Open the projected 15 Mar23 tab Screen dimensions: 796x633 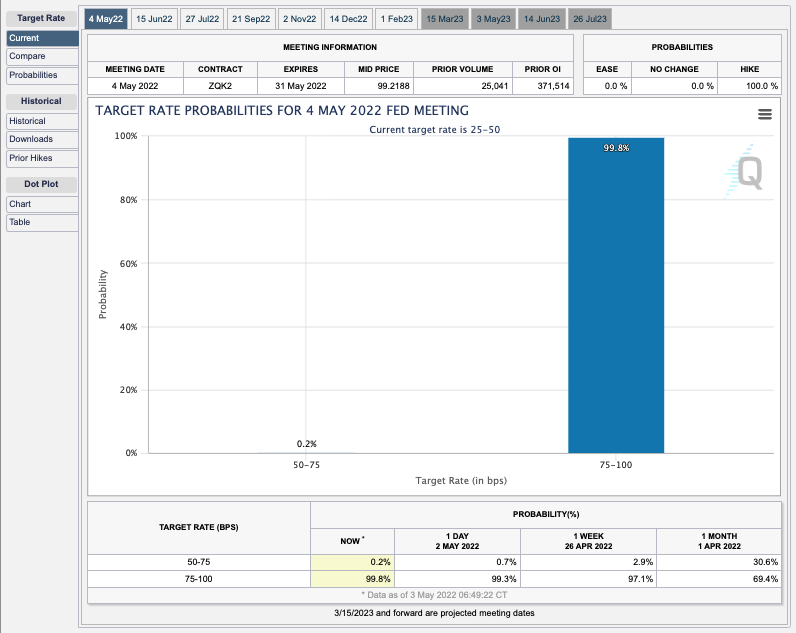click(445, 19)
